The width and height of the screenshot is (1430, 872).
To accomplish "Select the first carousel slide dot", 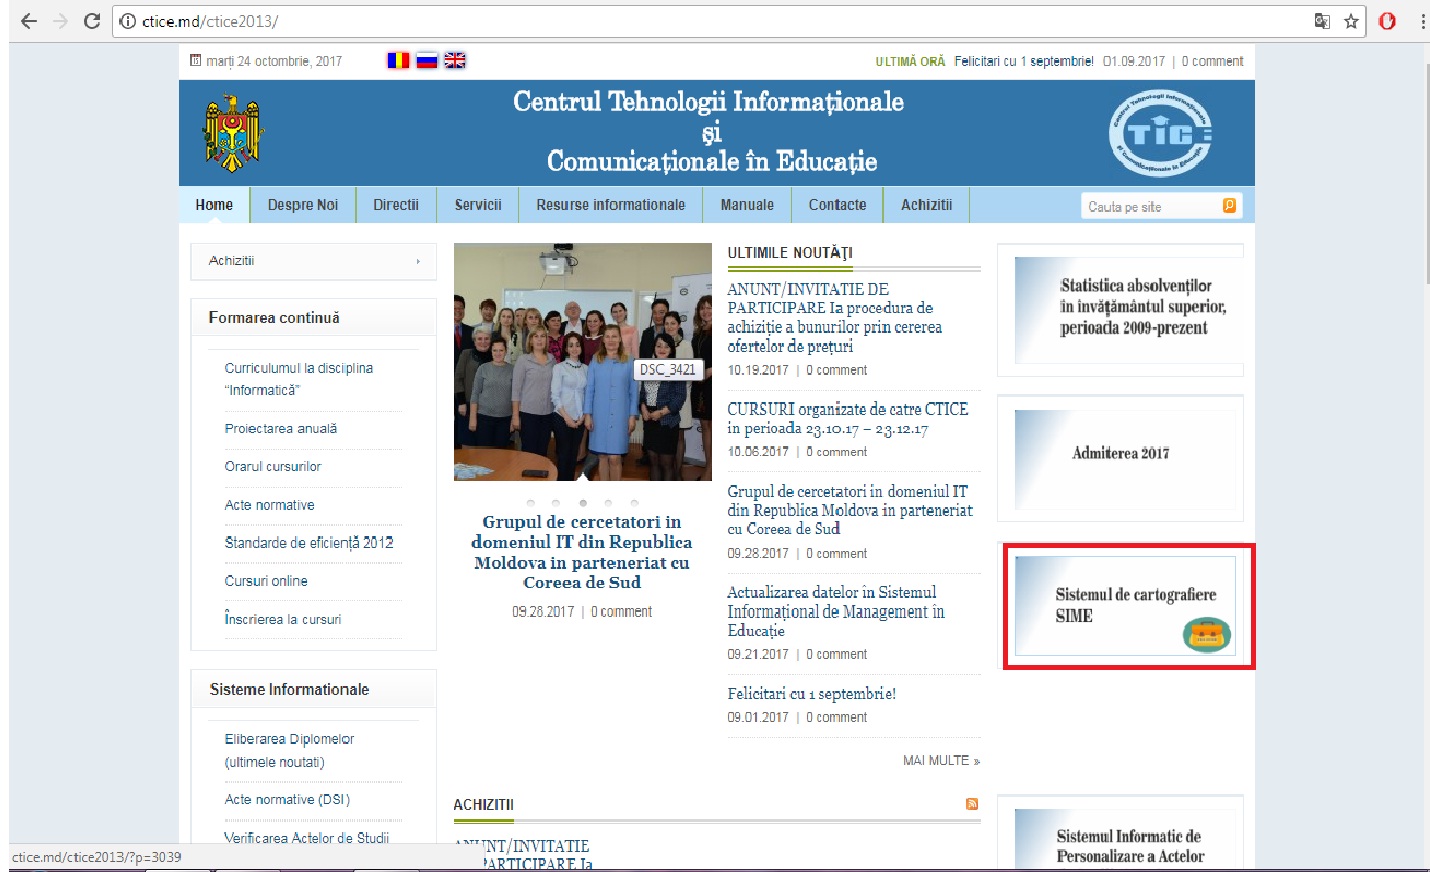I will (530, 503).
